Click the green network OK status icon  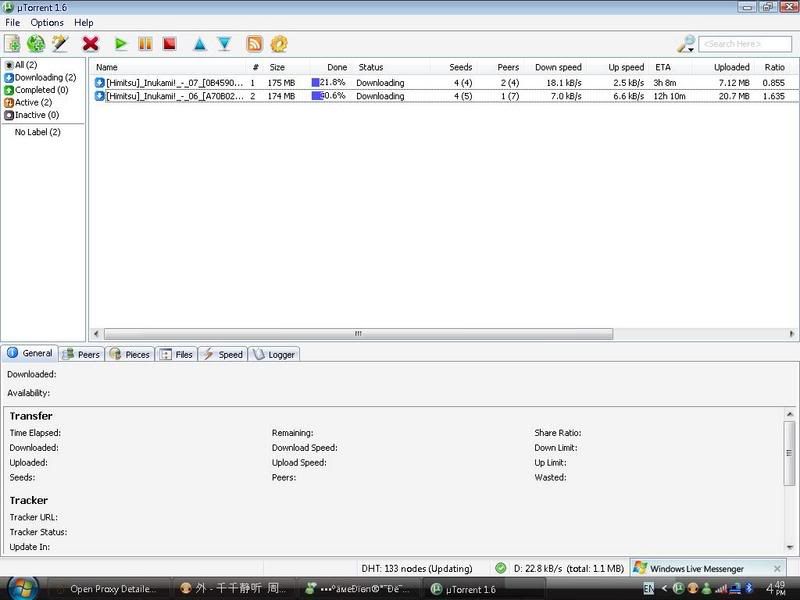501,568
